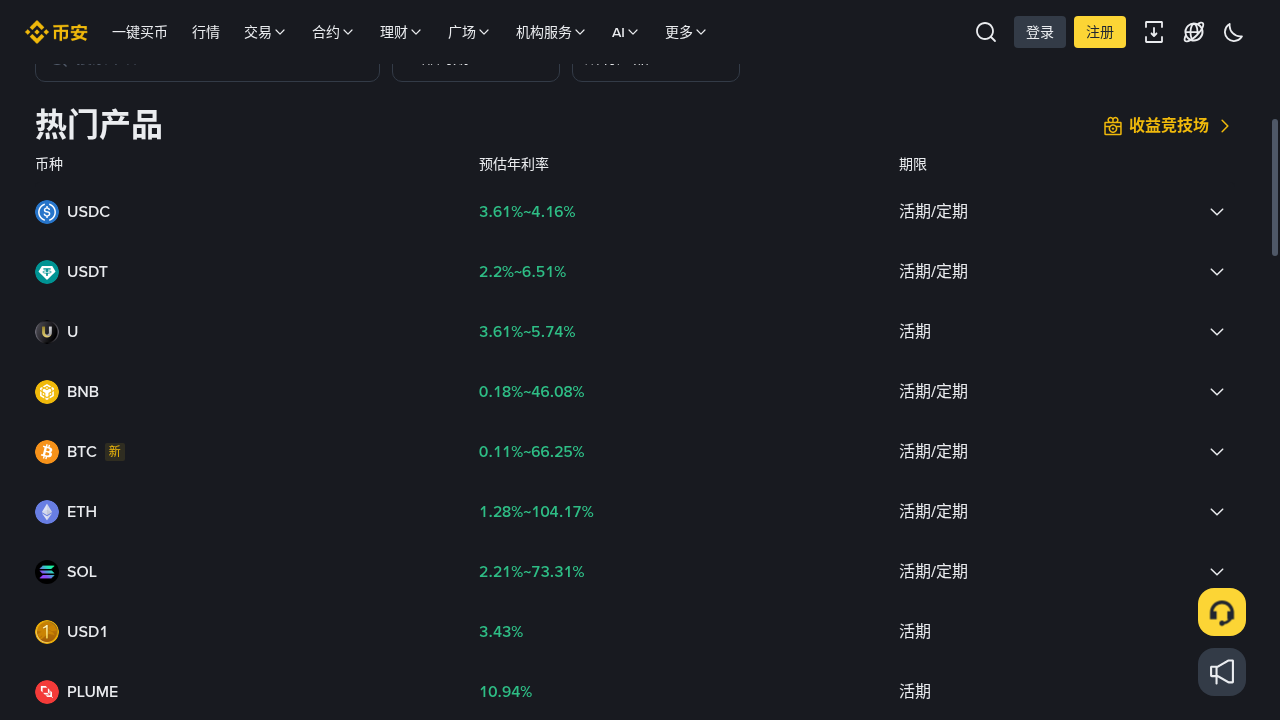Click the U coin icon

click(47, 332)
